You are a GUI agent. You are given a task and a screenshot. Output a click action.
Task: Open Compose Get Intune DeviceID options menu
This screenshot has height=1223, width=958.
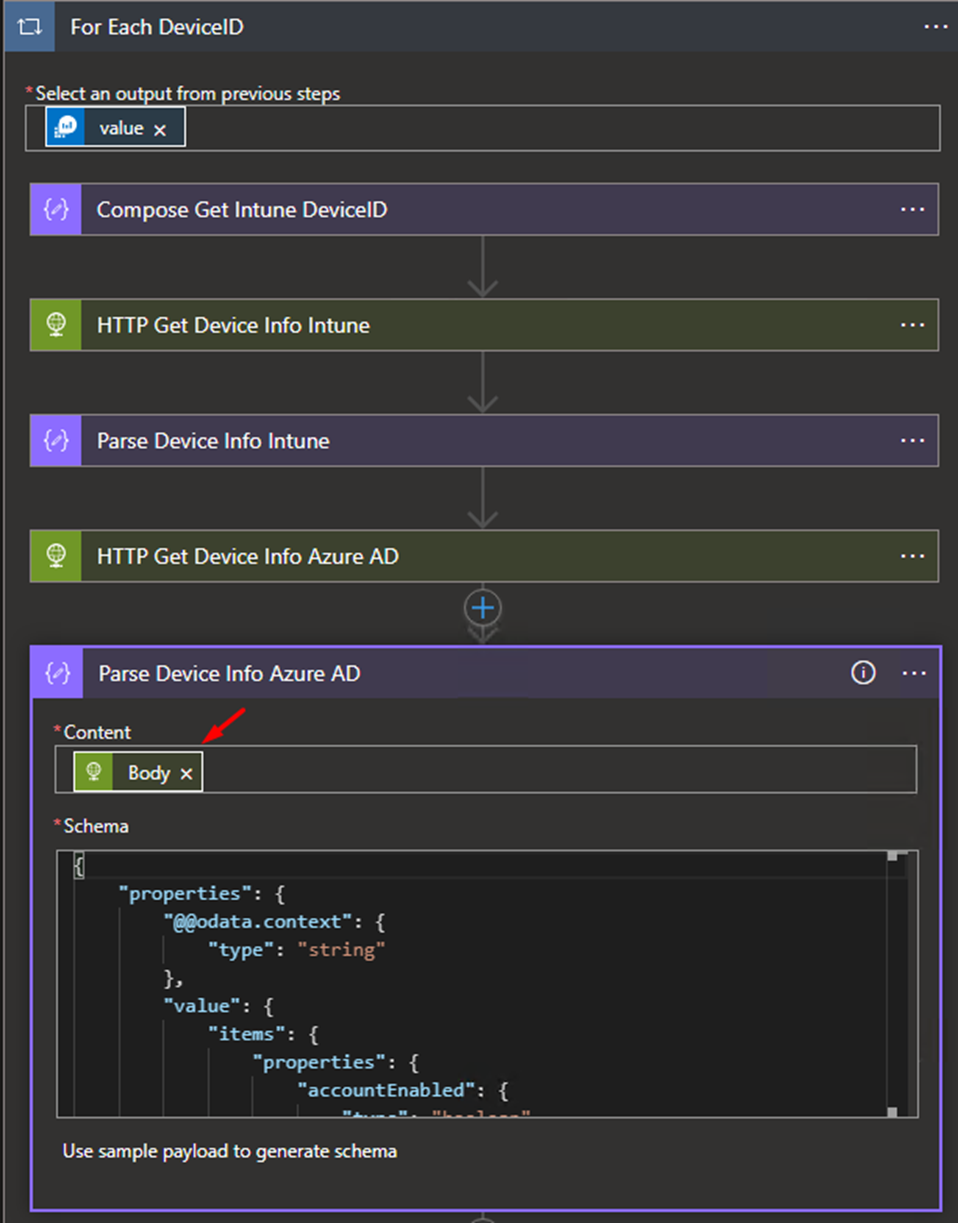912,210
